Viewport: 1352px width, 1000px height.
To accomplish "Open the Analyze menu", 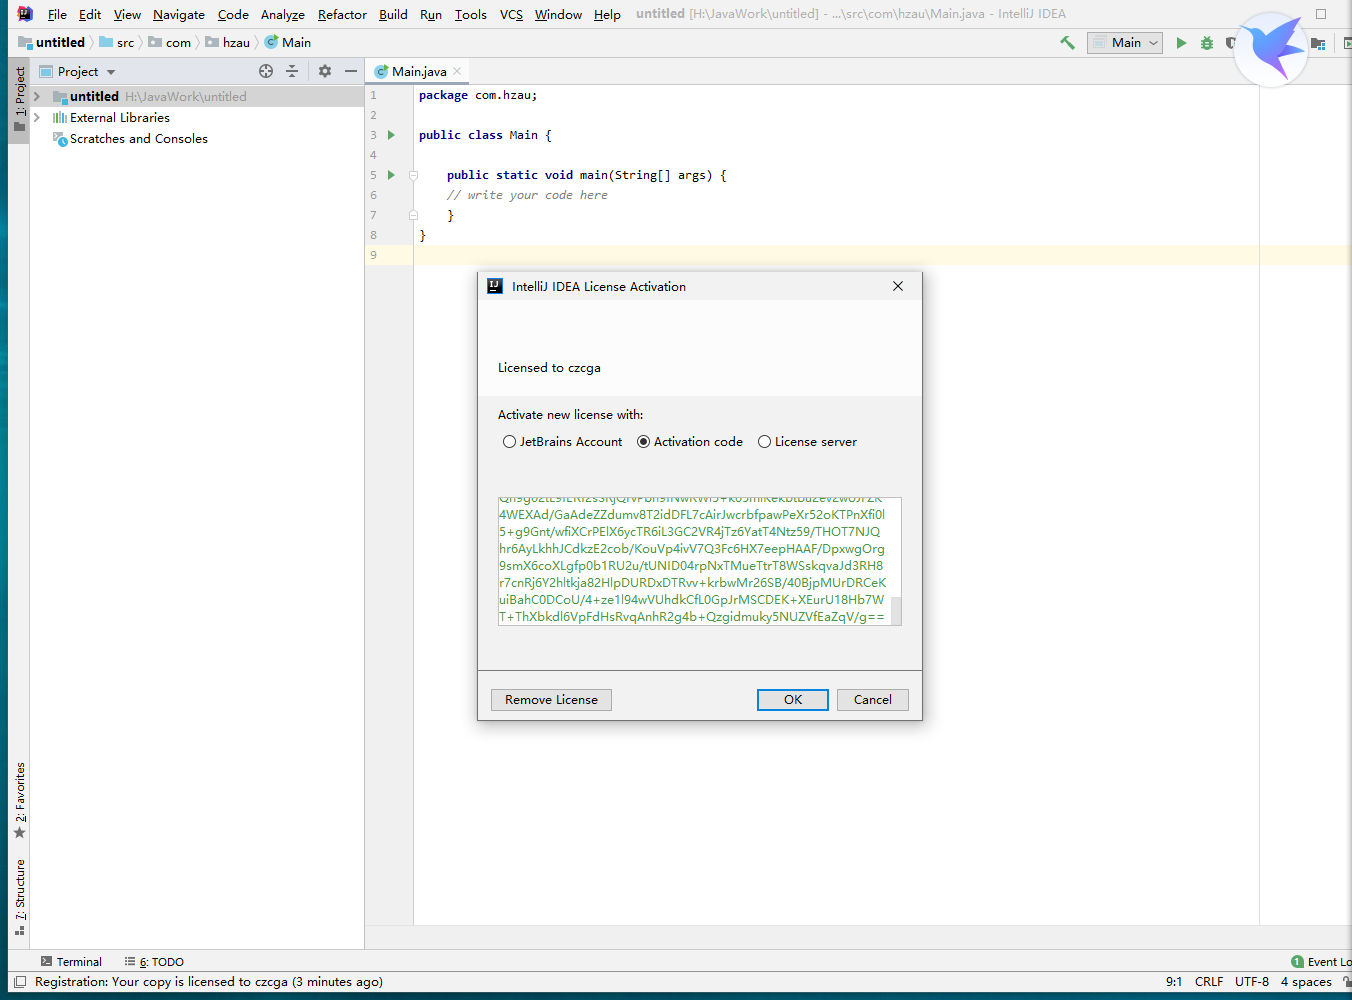I will [283, 14].
